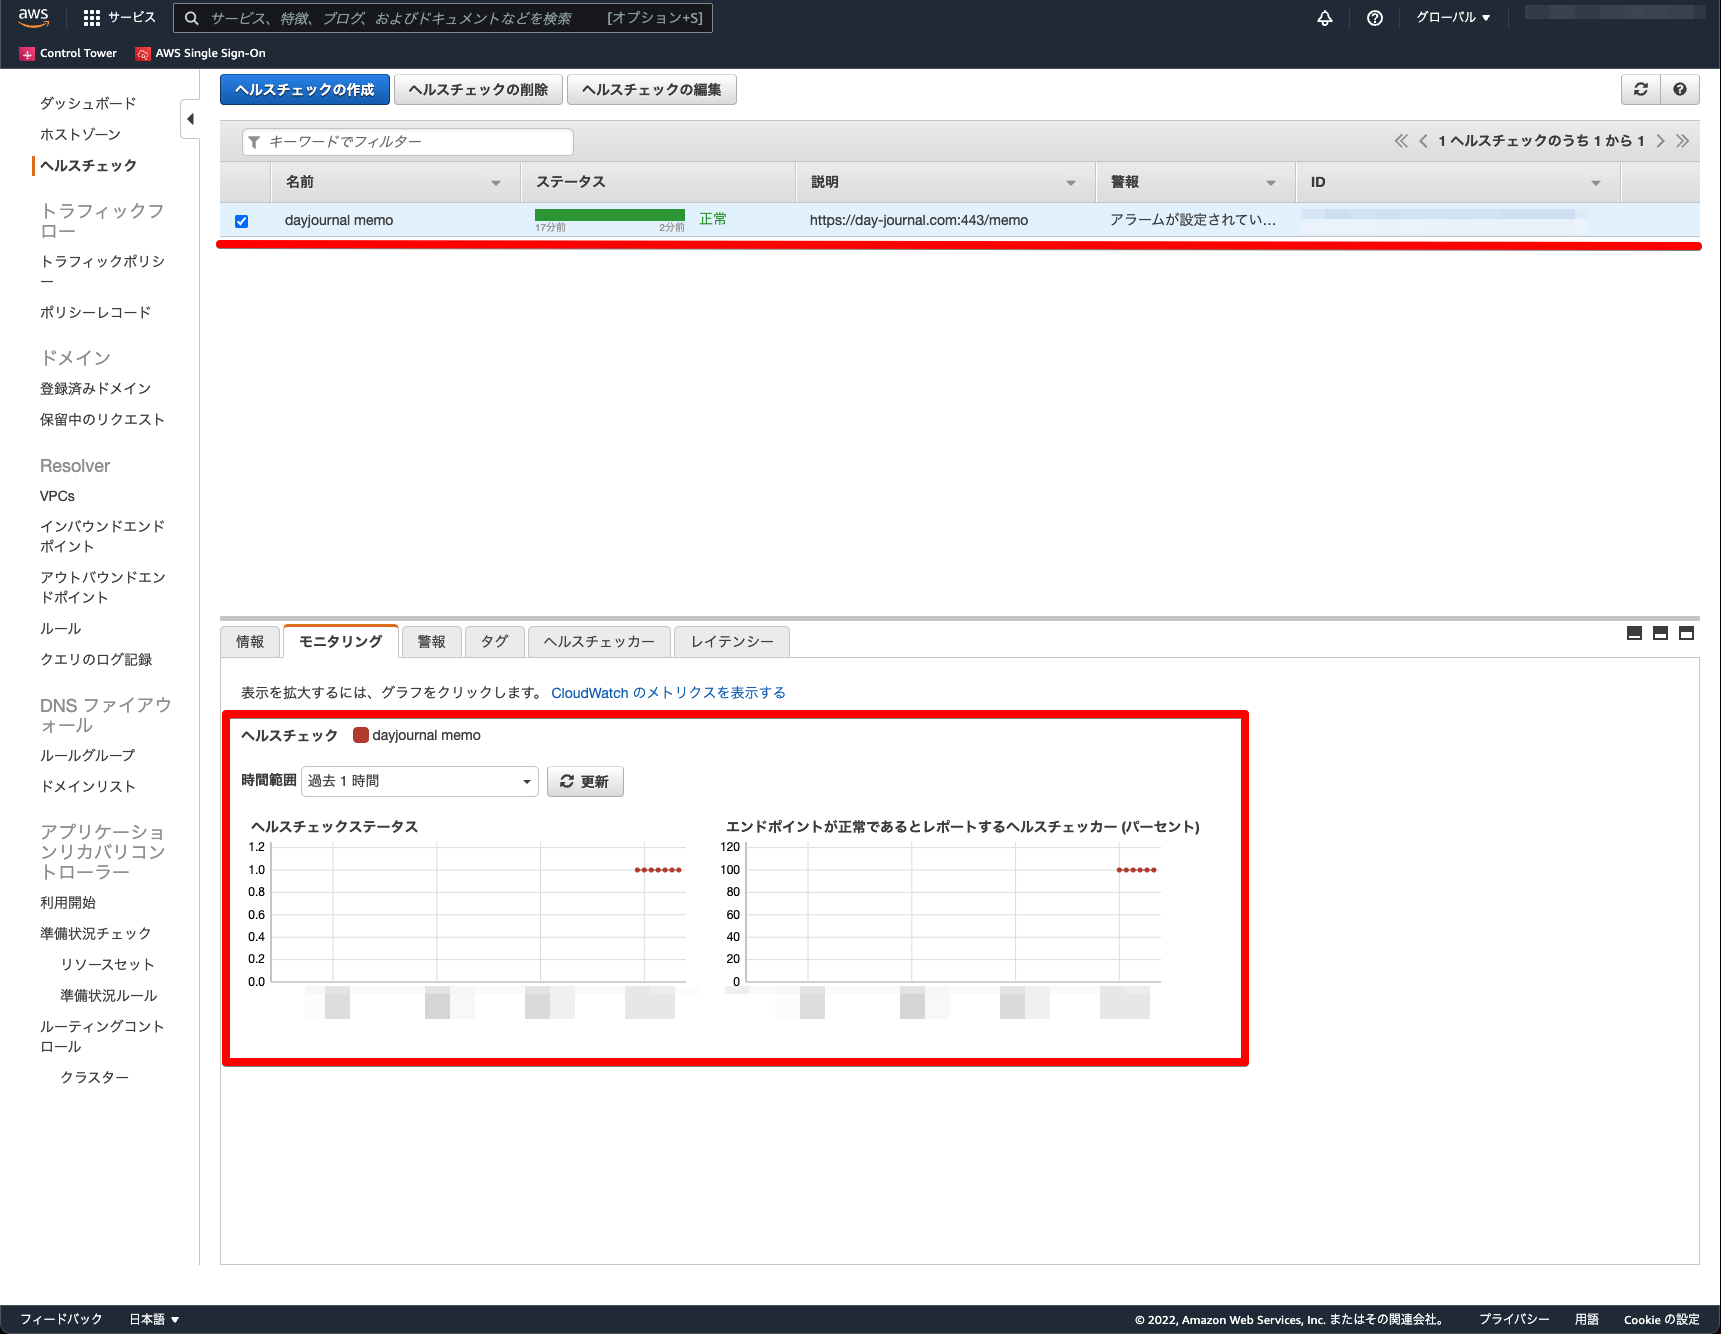This screenshot has width=1721, height=1334.
Task: Uncheck the dayjournal memo row checkbox
Action: tap(241, 221)
